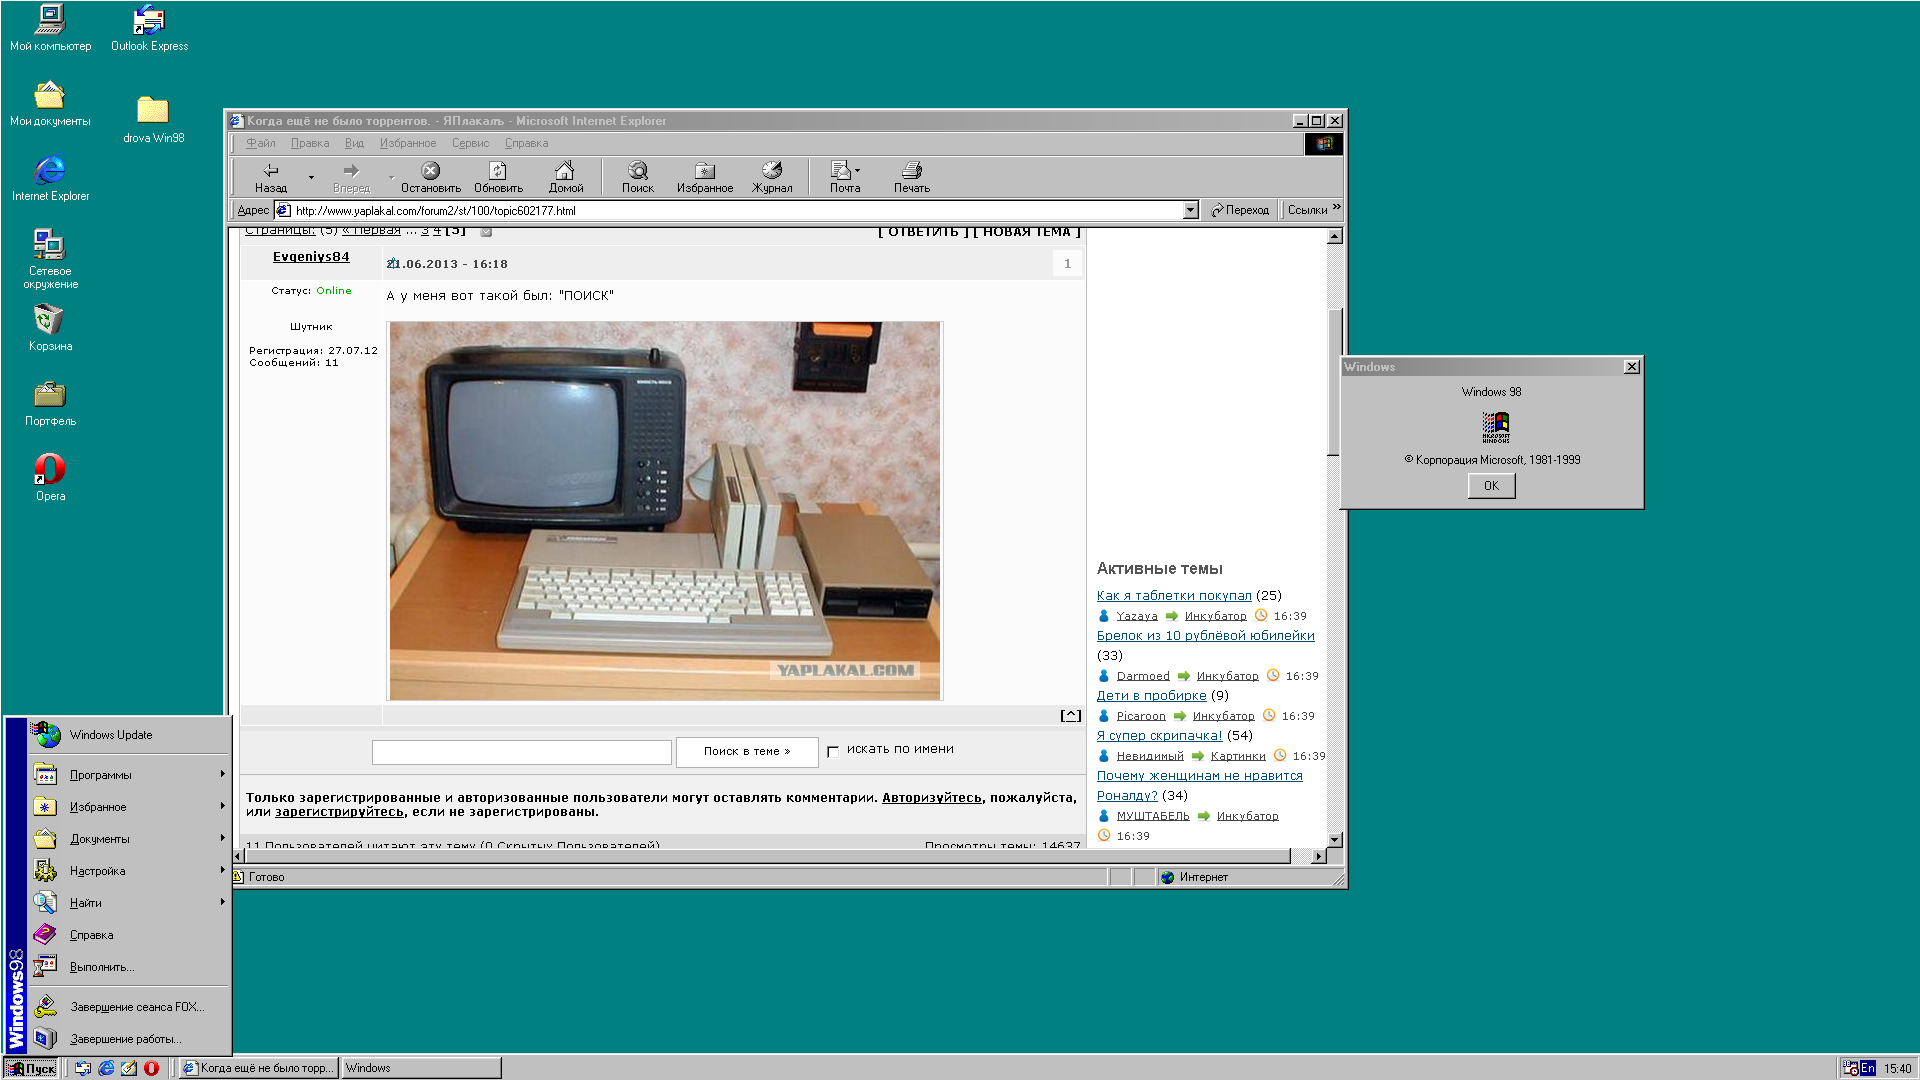
Task: Click the page's vertical scrollbar thumb
Action: [1334, 382]
